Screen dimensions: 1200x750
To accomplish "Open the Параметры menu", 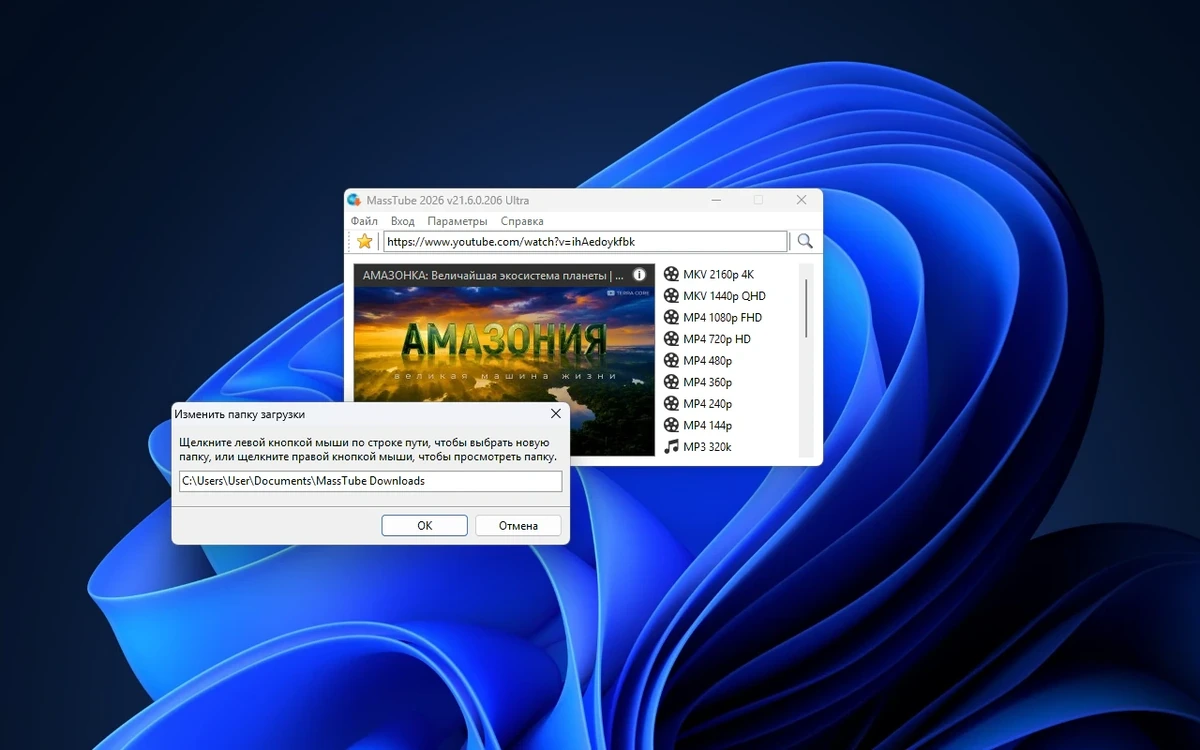I will click(x=457, y=221).
